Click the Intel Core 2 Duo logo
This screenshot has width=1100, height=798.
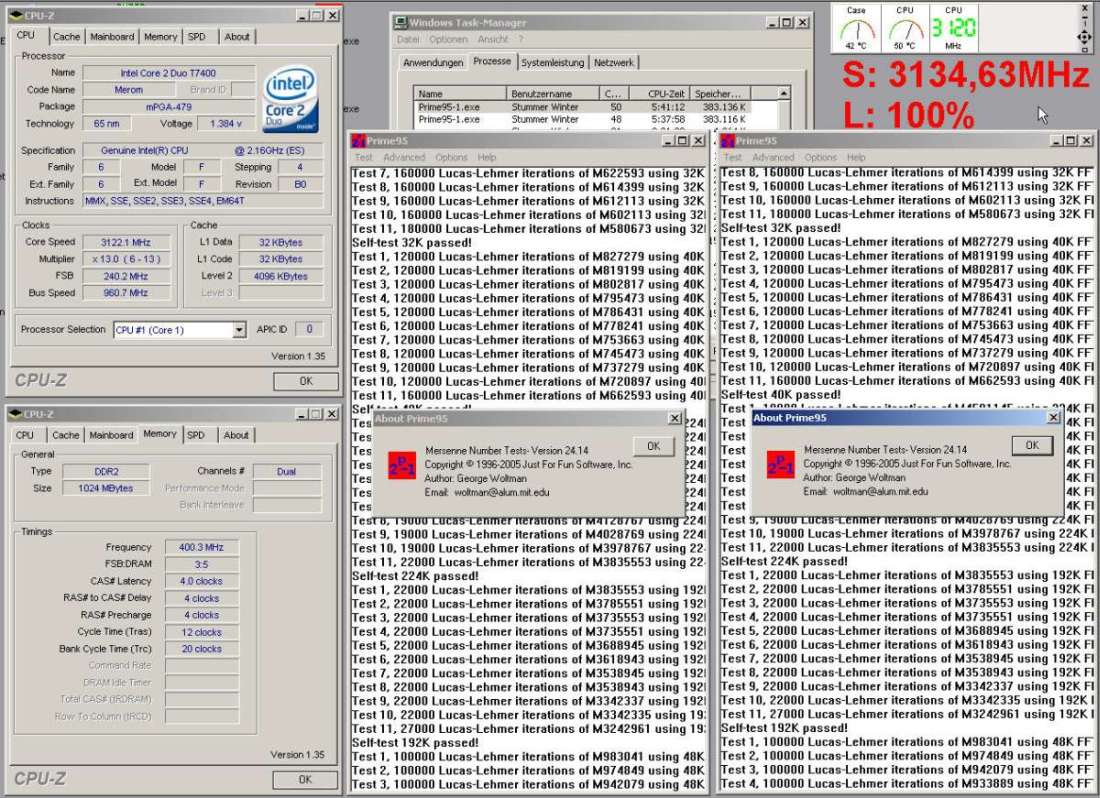click(290, 99)
